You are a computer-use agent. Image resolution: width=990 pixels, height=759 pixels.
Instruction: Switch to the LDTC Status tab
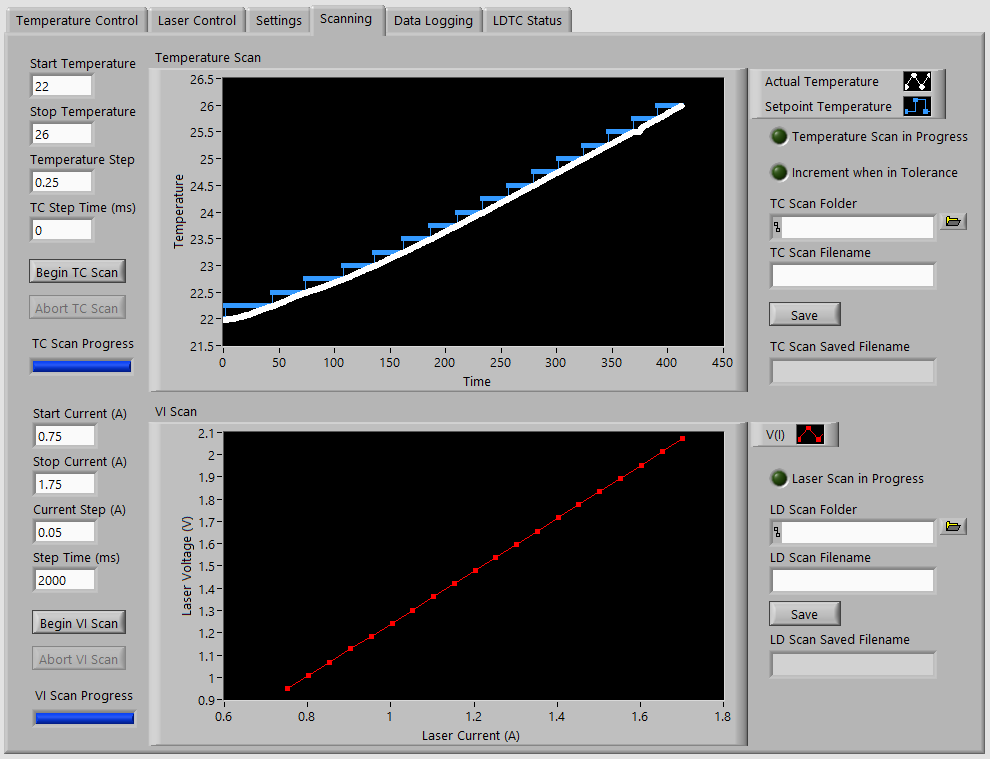click(x=527, y=21)
